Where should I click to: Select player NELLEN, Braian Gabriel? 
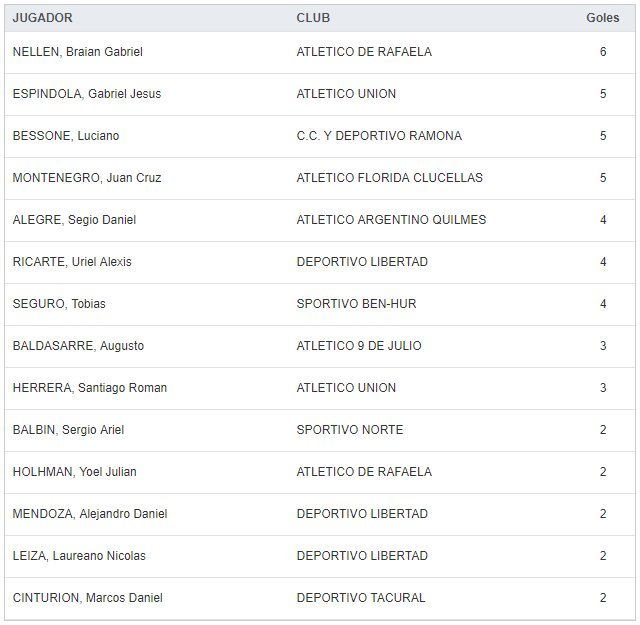[x=78, y=52]
